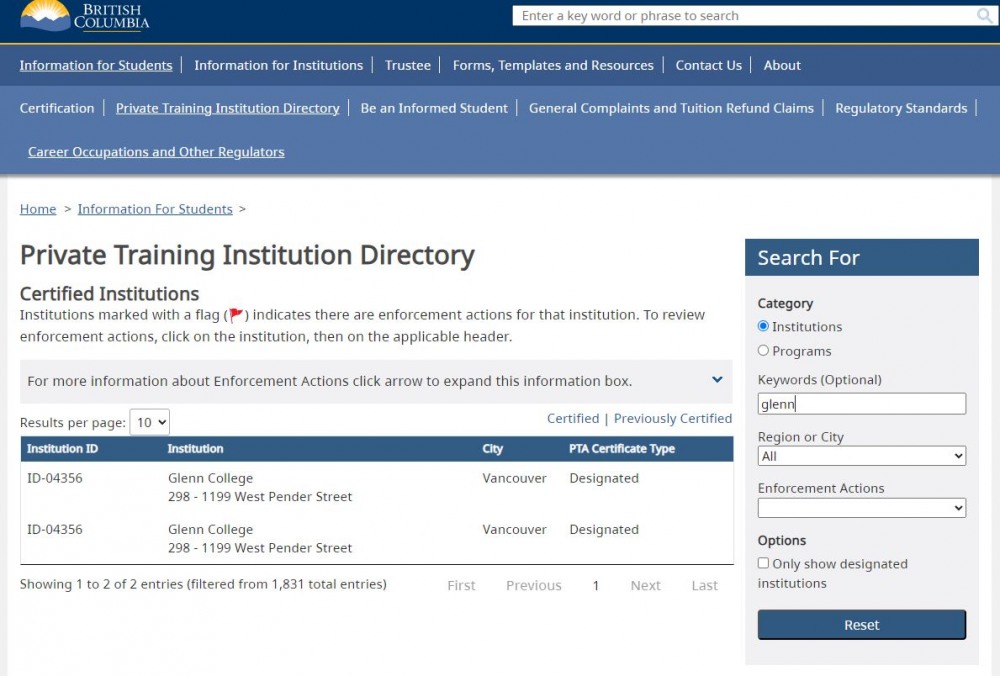
Task: Open Information for Institutions menu
Action: tap(278, 65)
